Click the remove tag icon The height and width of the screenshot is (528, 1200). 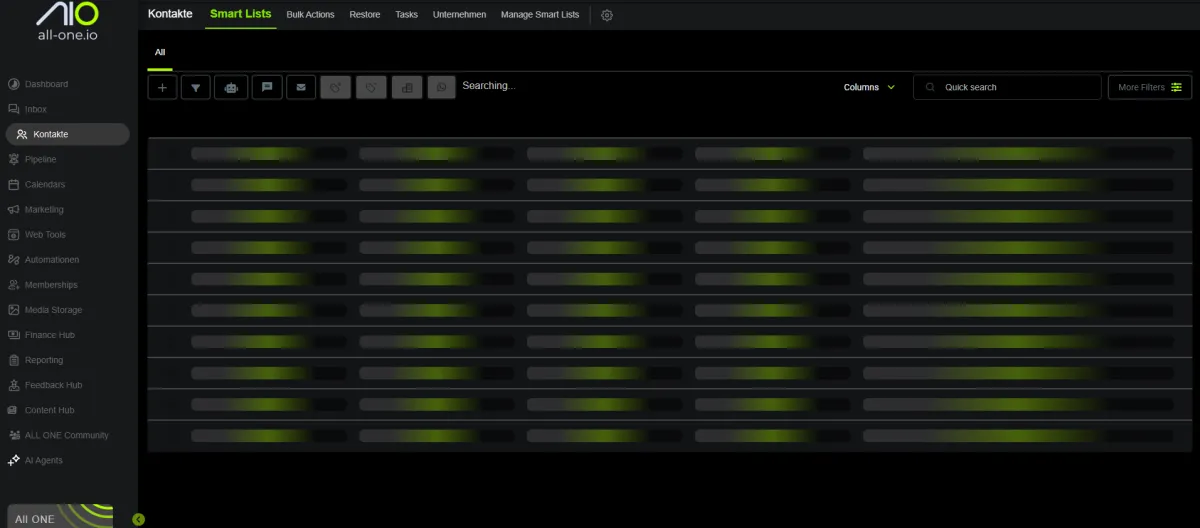coord(371,87)
